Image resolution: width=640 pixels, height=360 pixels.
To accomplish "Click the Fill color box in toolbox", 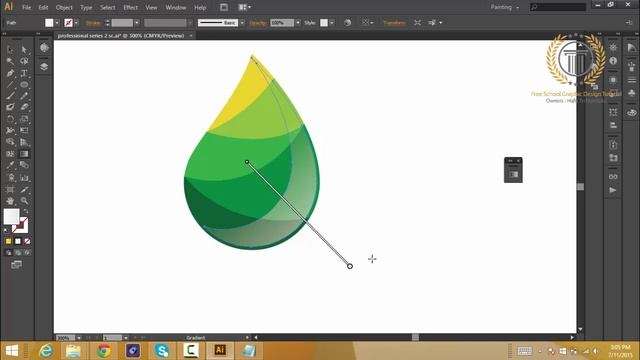I will (x=11, y=216).
